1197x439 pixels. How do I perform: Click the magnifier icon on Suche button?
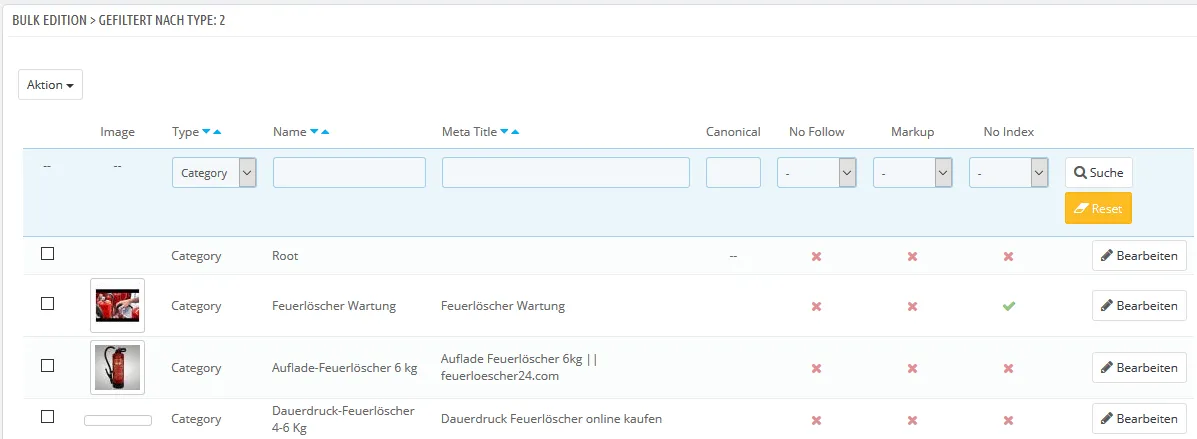point(1080,173)
